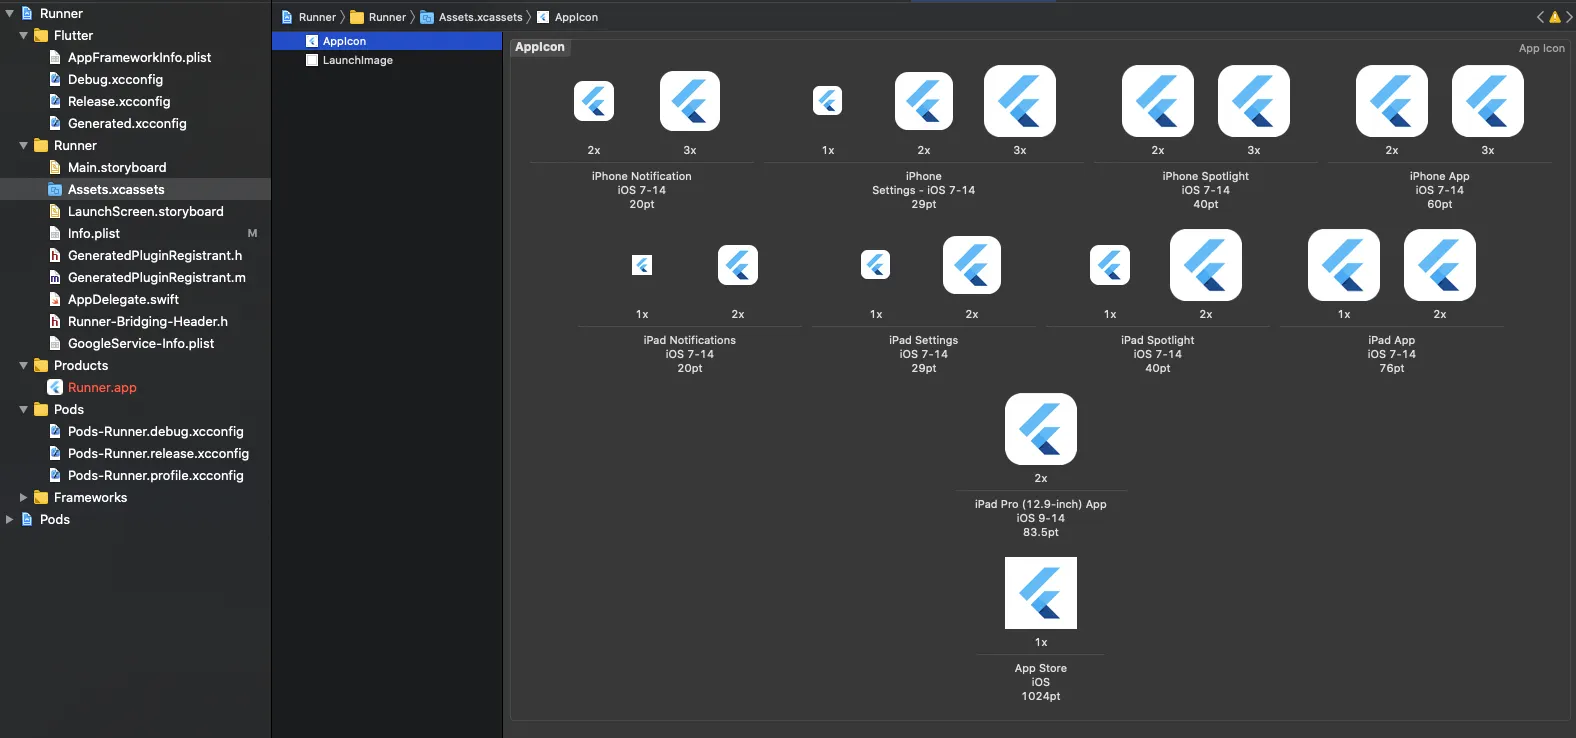Collapse the Flutter group disclosure triangle
The height and width of the screenshot is (738, 1576).
click(x=24, y=35)
